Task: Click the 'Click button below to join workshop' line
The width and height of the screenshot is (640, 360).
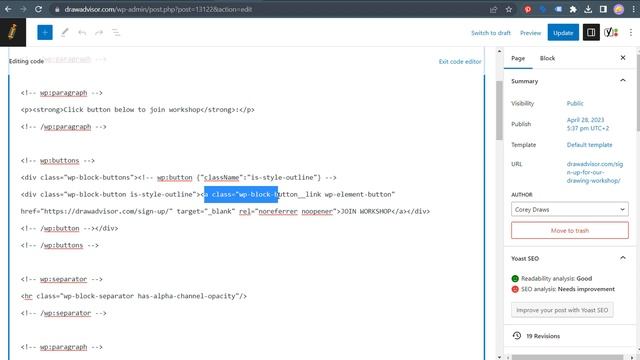Action: pos(138,110)
